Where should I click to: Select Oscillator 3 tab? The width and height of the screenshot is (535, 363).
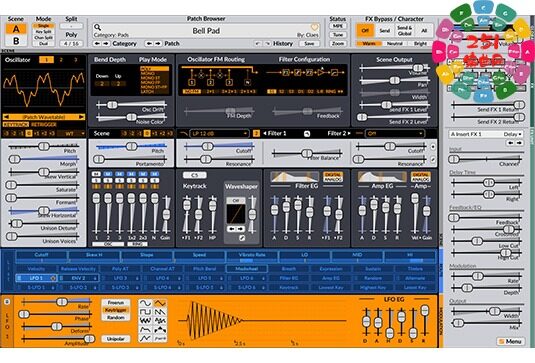pos(76,60)
